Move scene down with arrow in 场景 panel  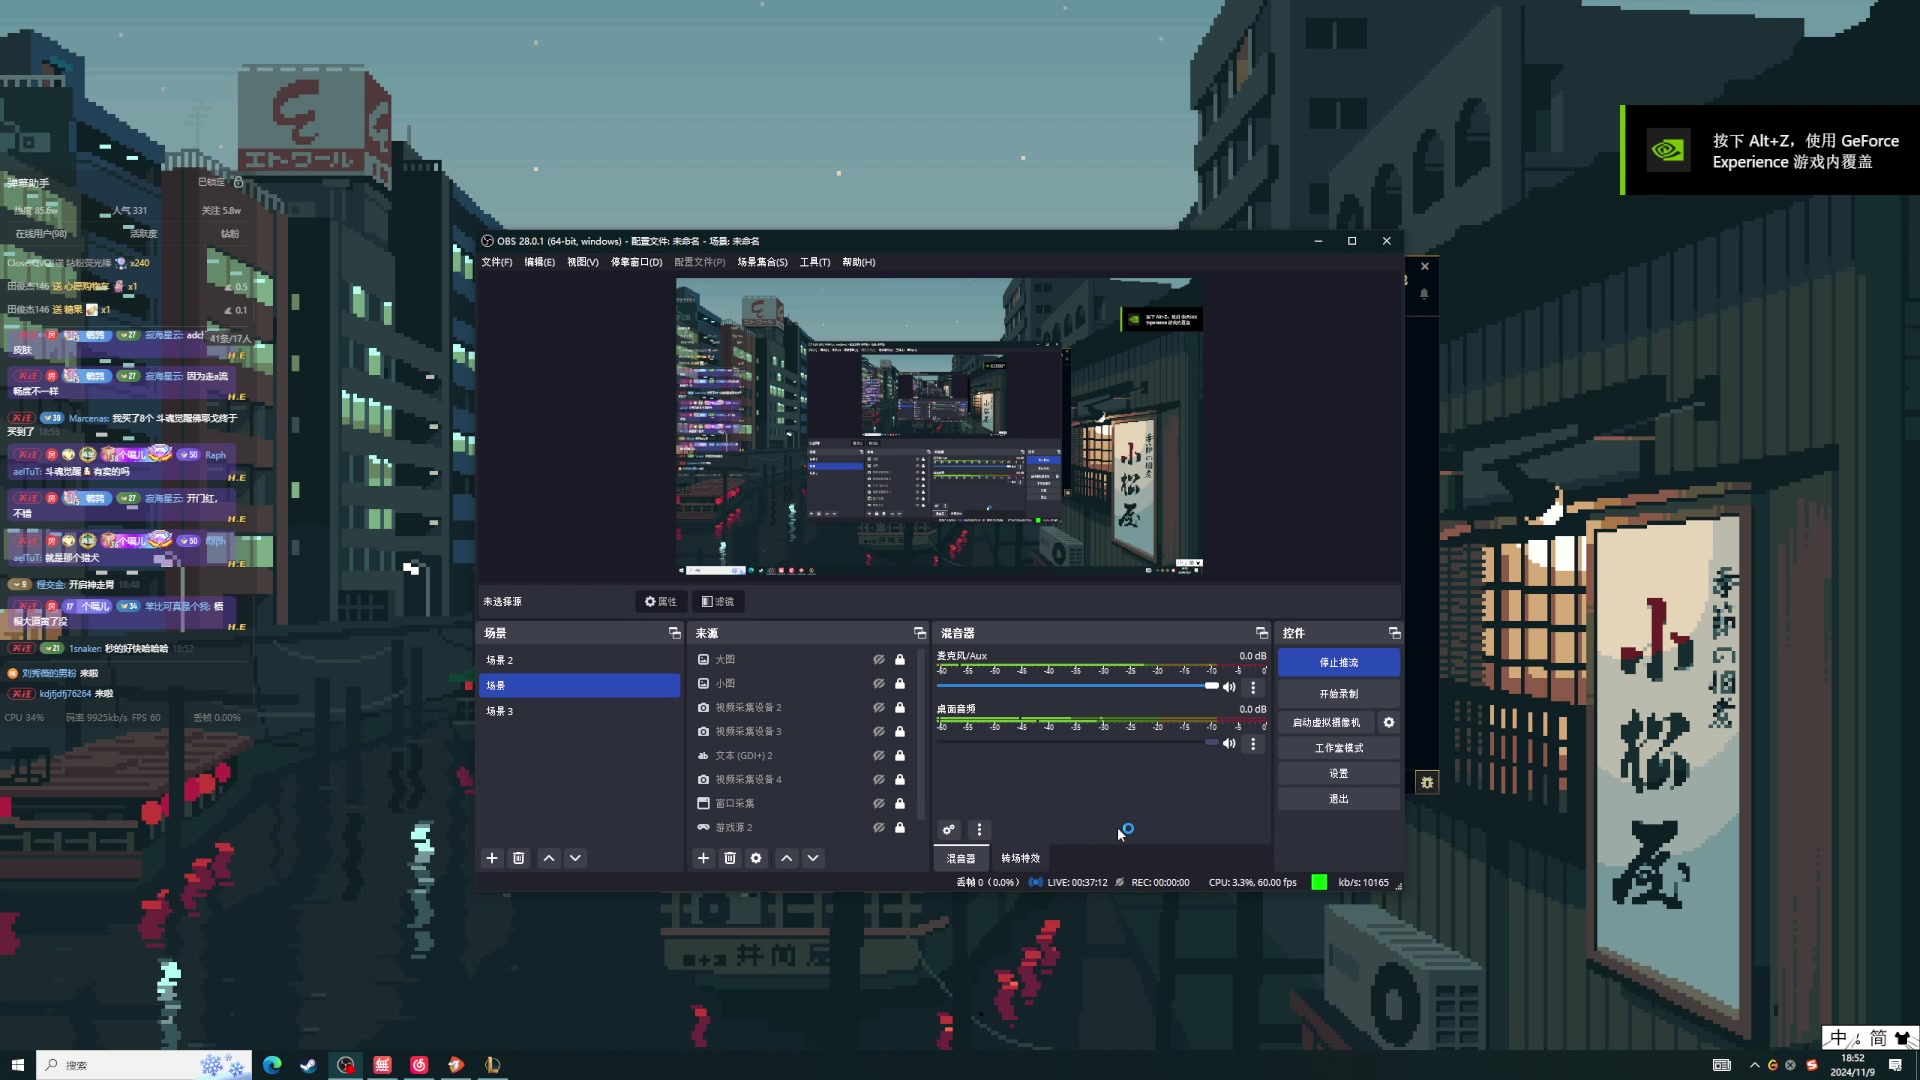coord(575,858)
